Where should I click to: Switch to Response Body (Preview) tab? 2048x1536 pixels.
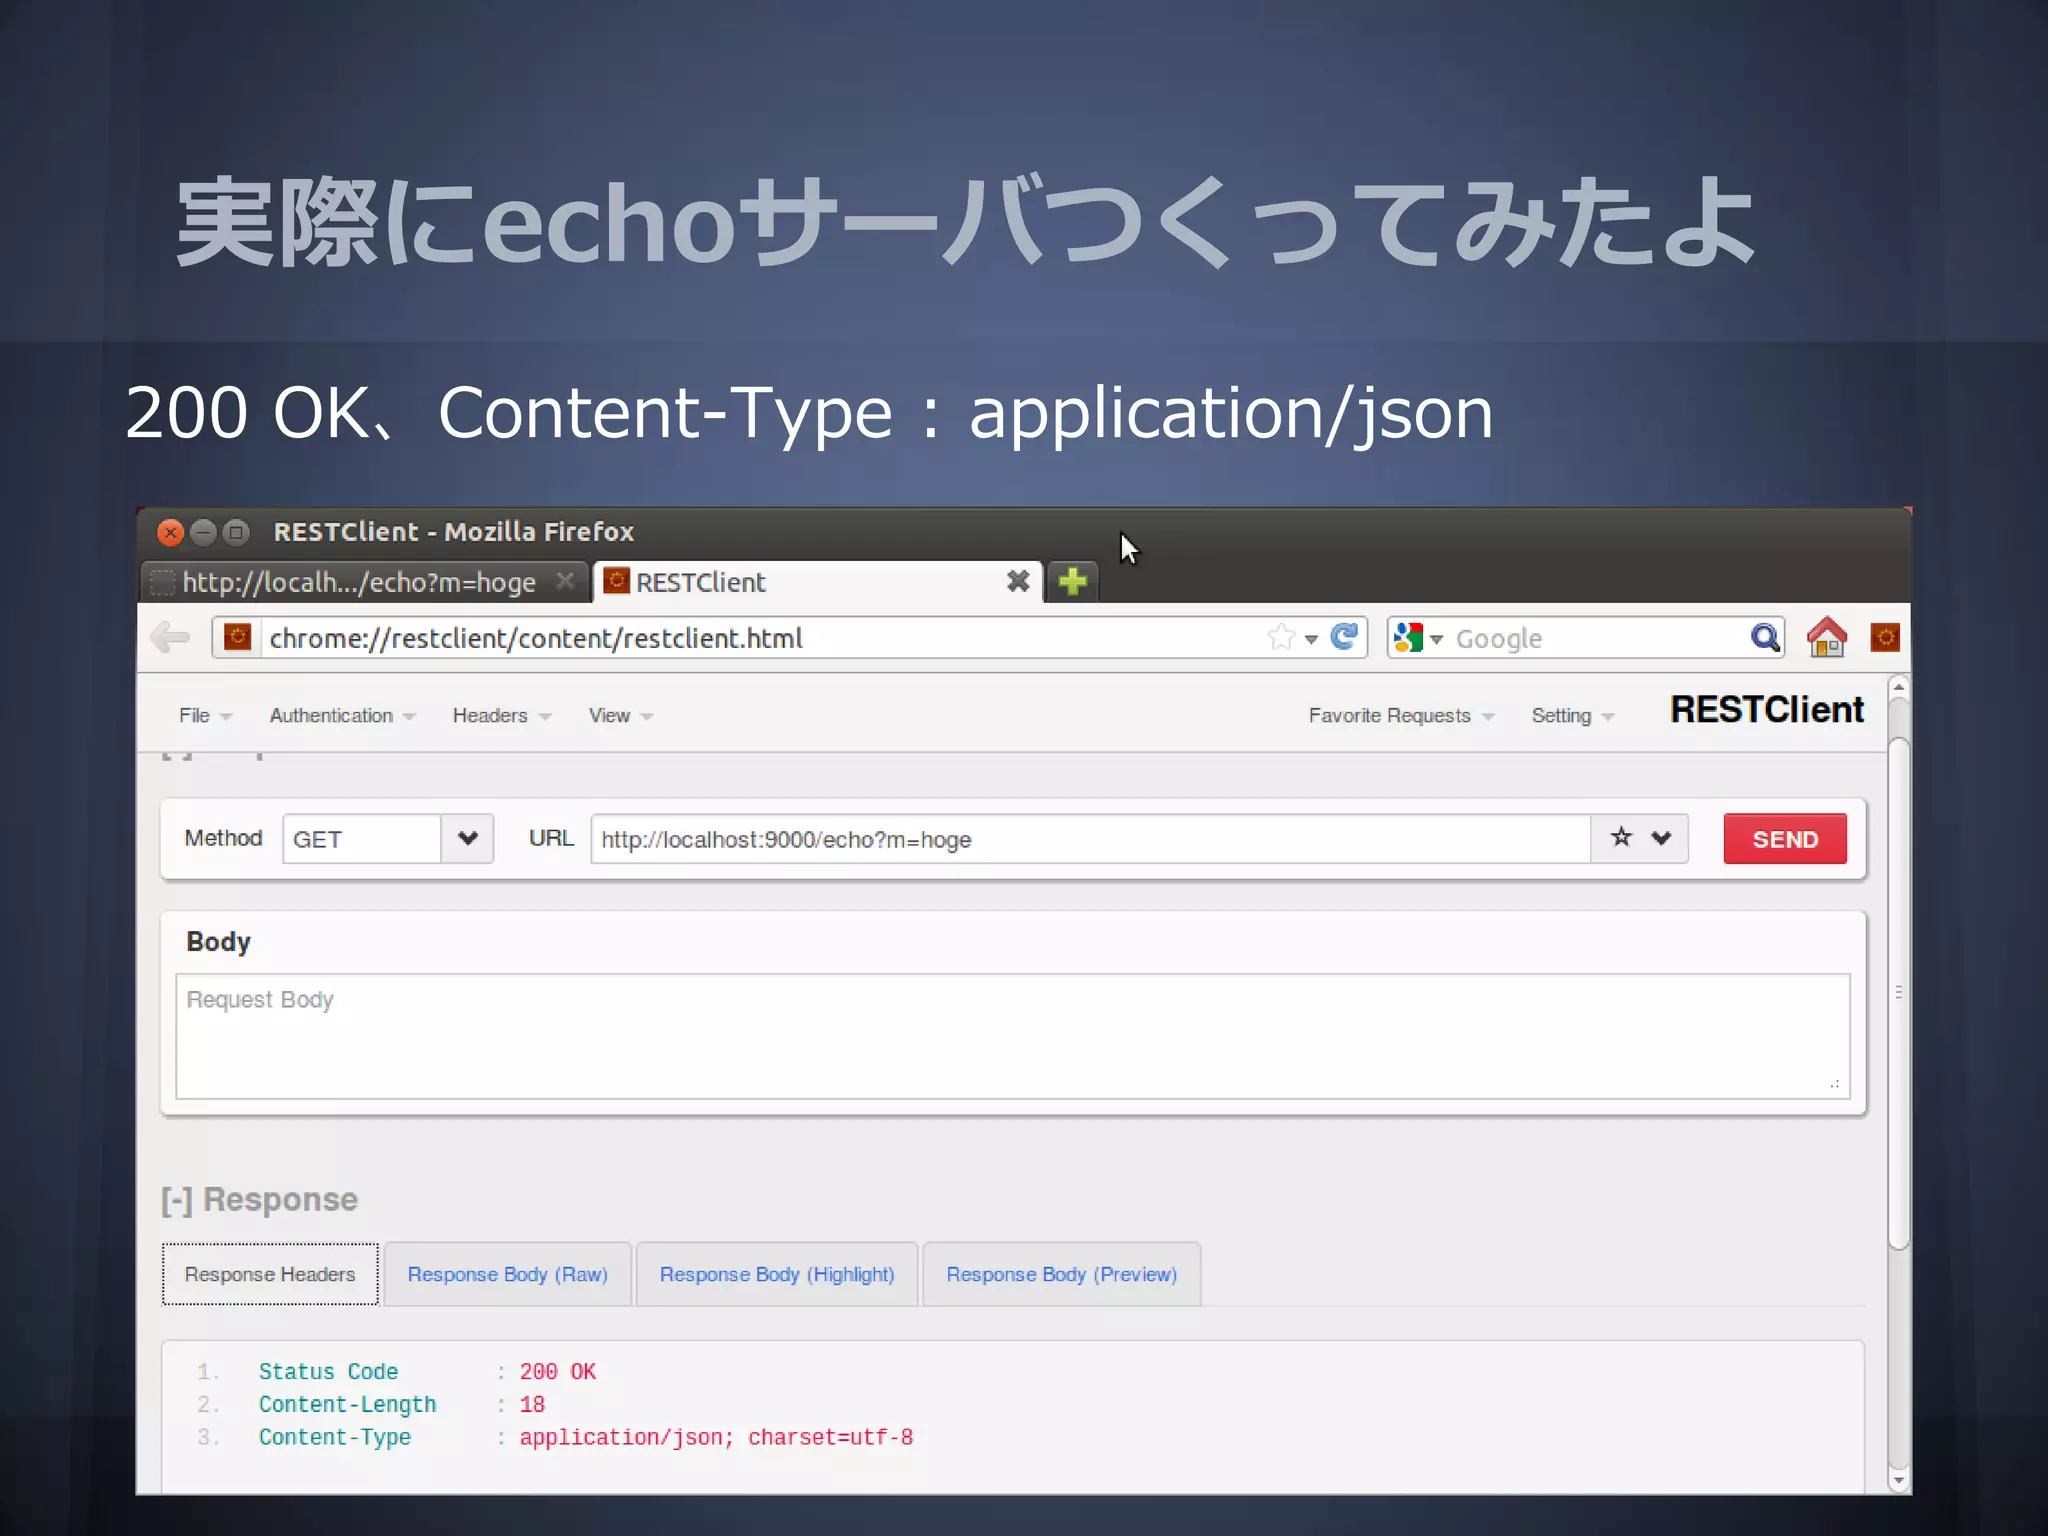coord(1061,1274)
